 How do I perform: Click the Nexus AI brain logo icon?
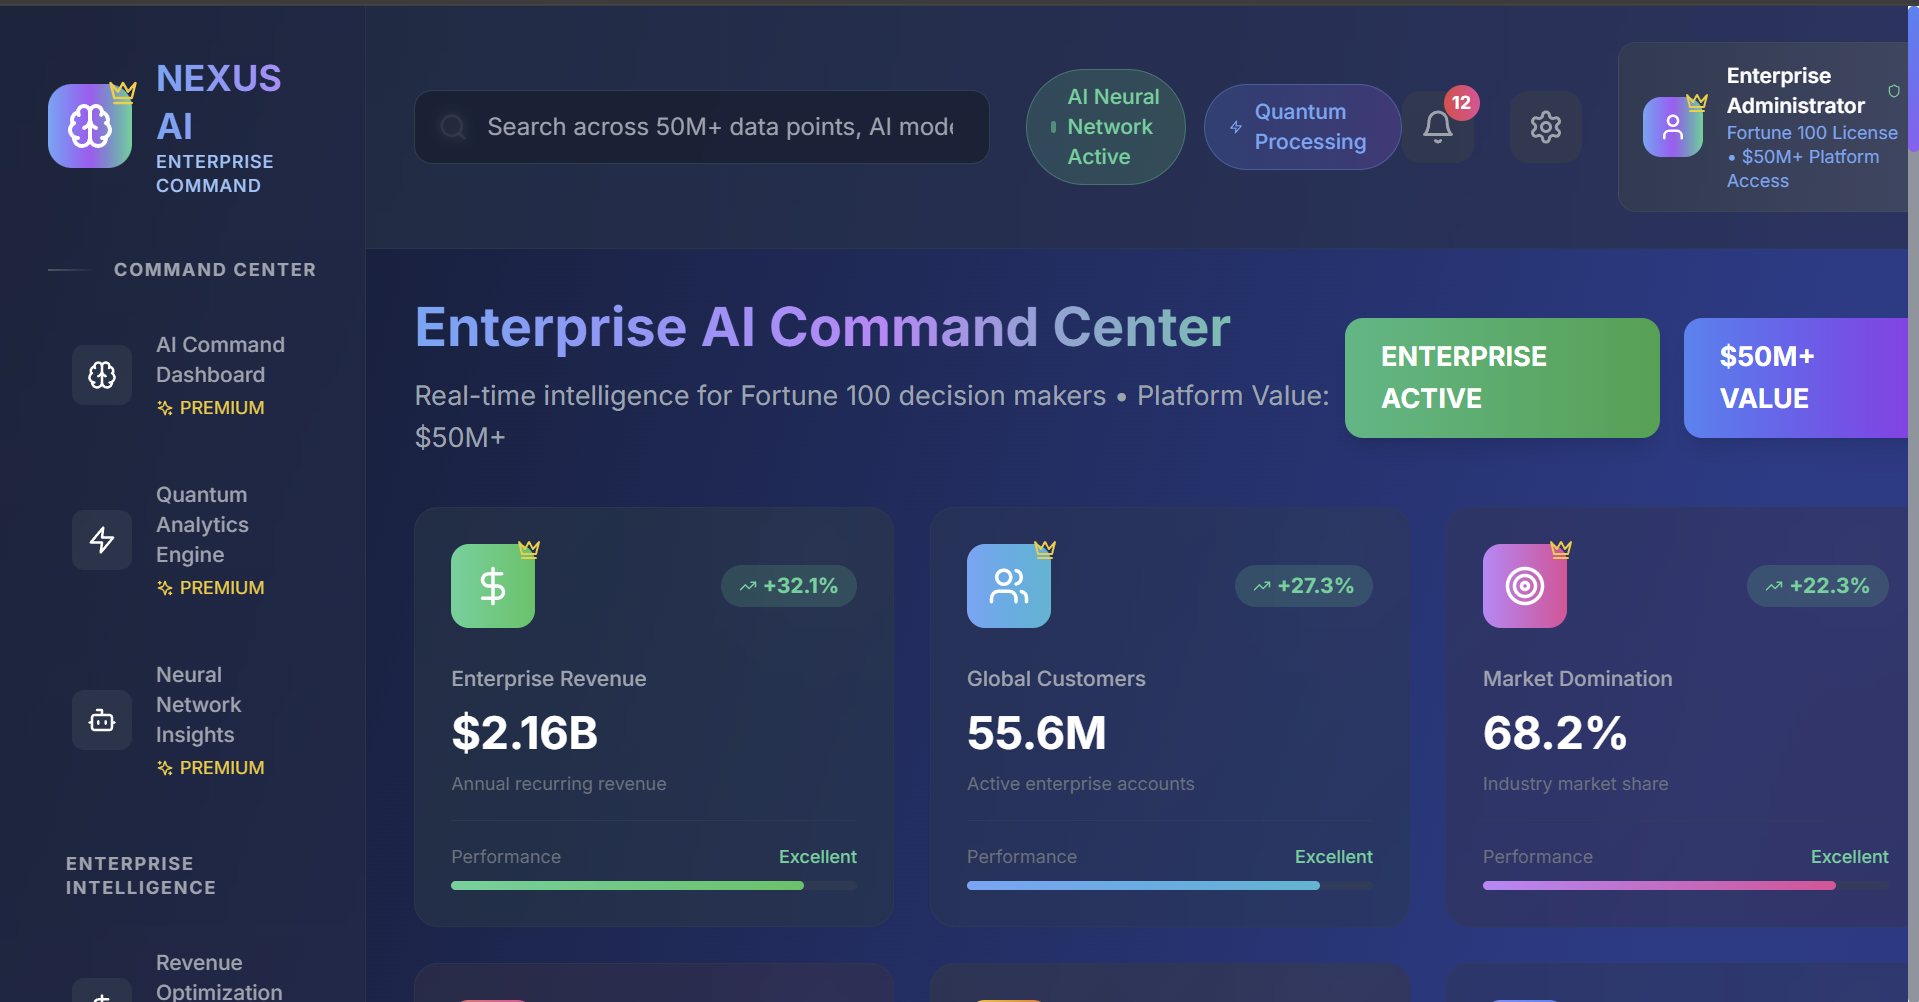click(90, 126)
